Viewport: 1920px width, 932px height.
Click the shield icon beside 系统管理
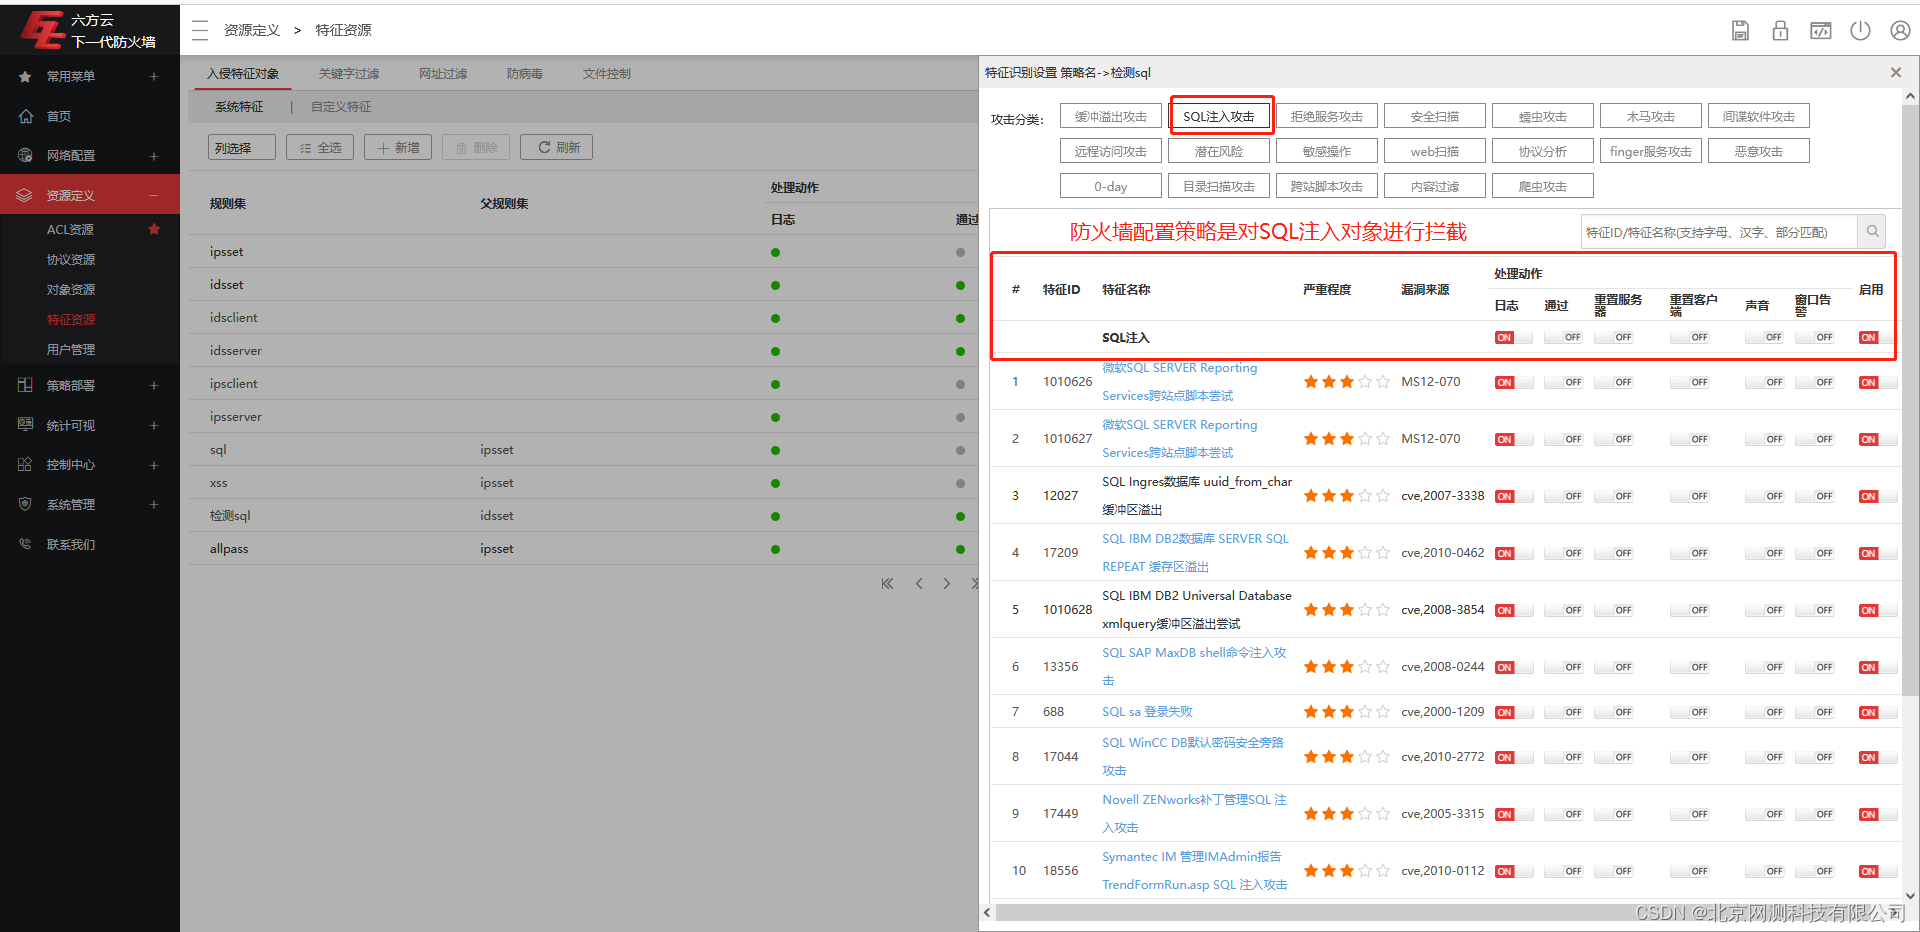pyautogui.click(x=25, y=504)
